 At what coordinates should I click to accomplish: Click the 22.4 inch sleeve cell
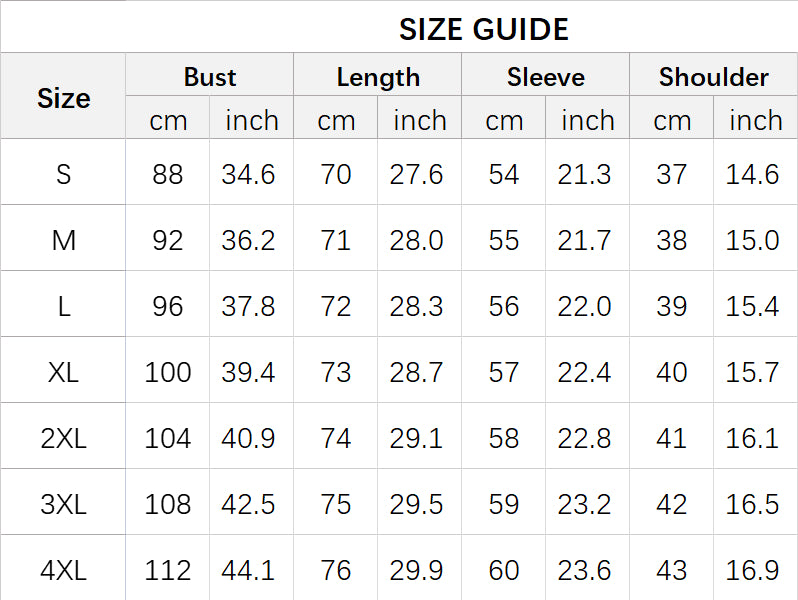tap(585, 372)
